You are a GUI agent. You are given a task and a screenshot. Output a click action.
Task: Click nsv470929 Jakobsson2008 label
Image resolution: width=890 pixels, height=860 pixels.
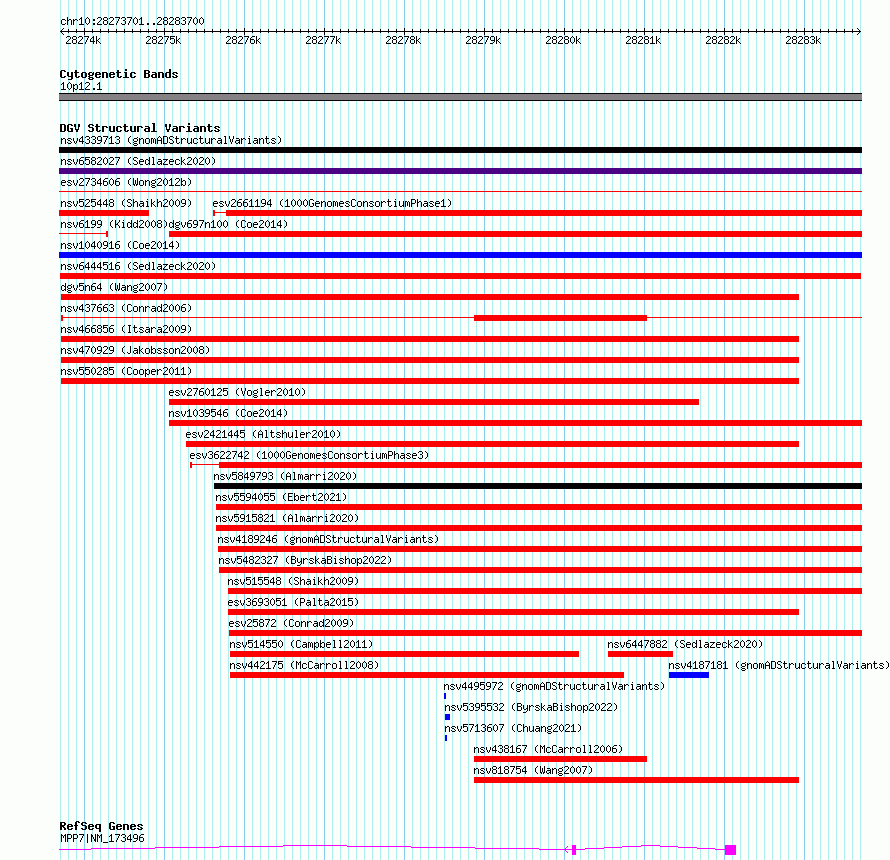pyautogui.click(x=135, y=350)
